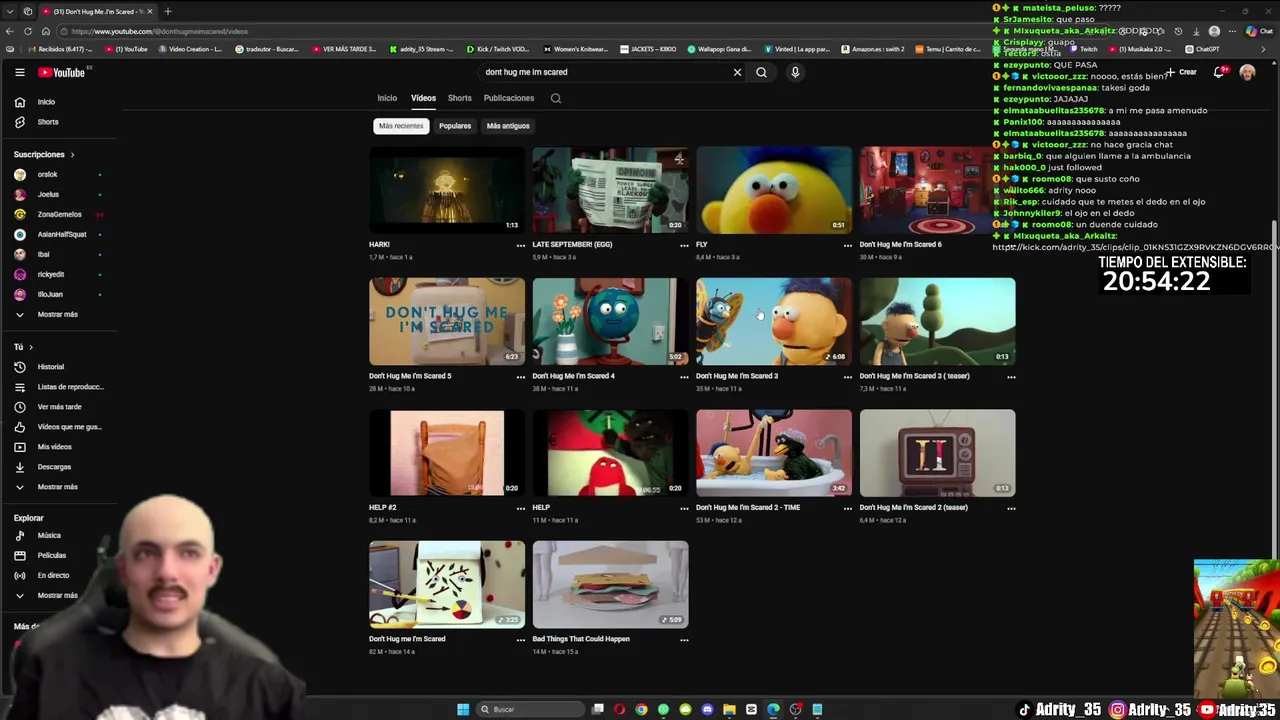Click the Crear button
The image size is (1280, 720).
tap(1182, 72)
